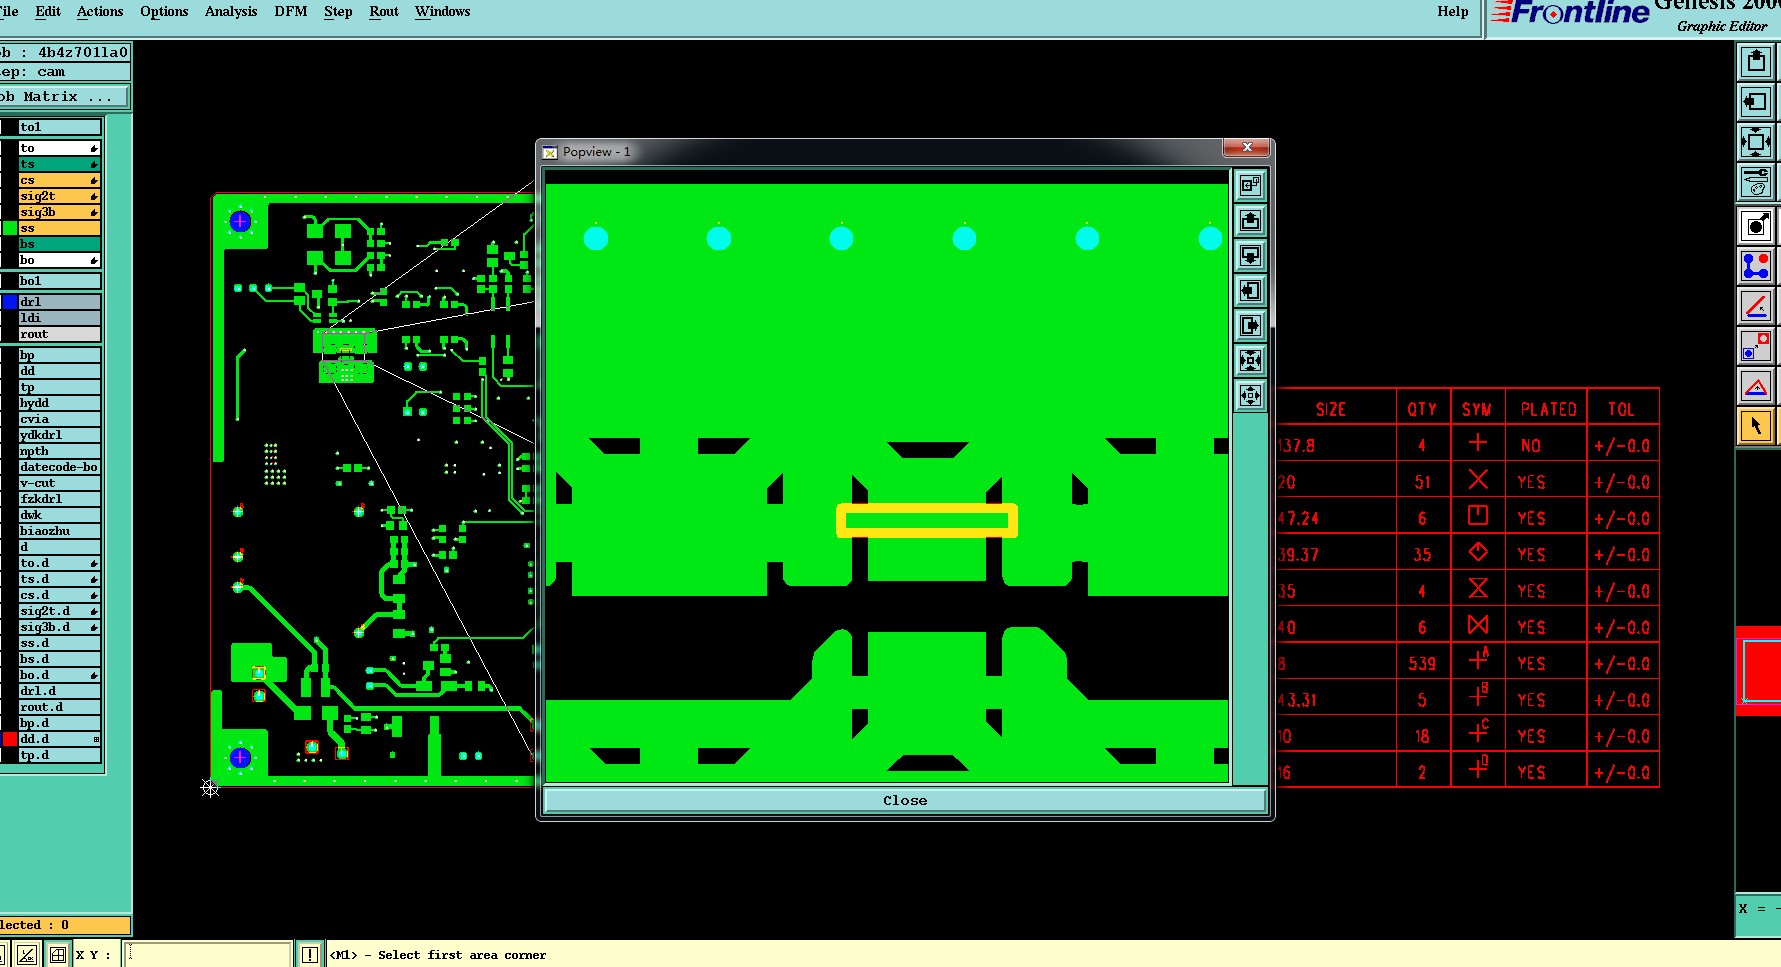1781x967 pixels.
Task: Open the Step menu
Action: click(x=338, y=12)
